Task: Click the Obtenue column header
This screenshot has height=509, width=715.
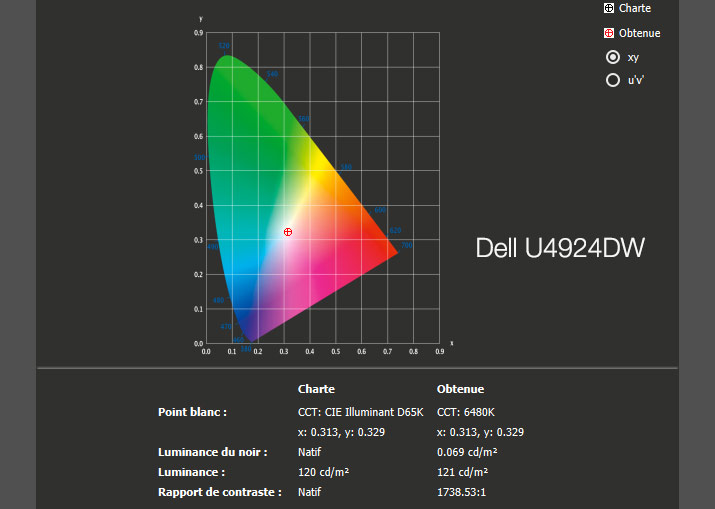Action: point(460,389)
